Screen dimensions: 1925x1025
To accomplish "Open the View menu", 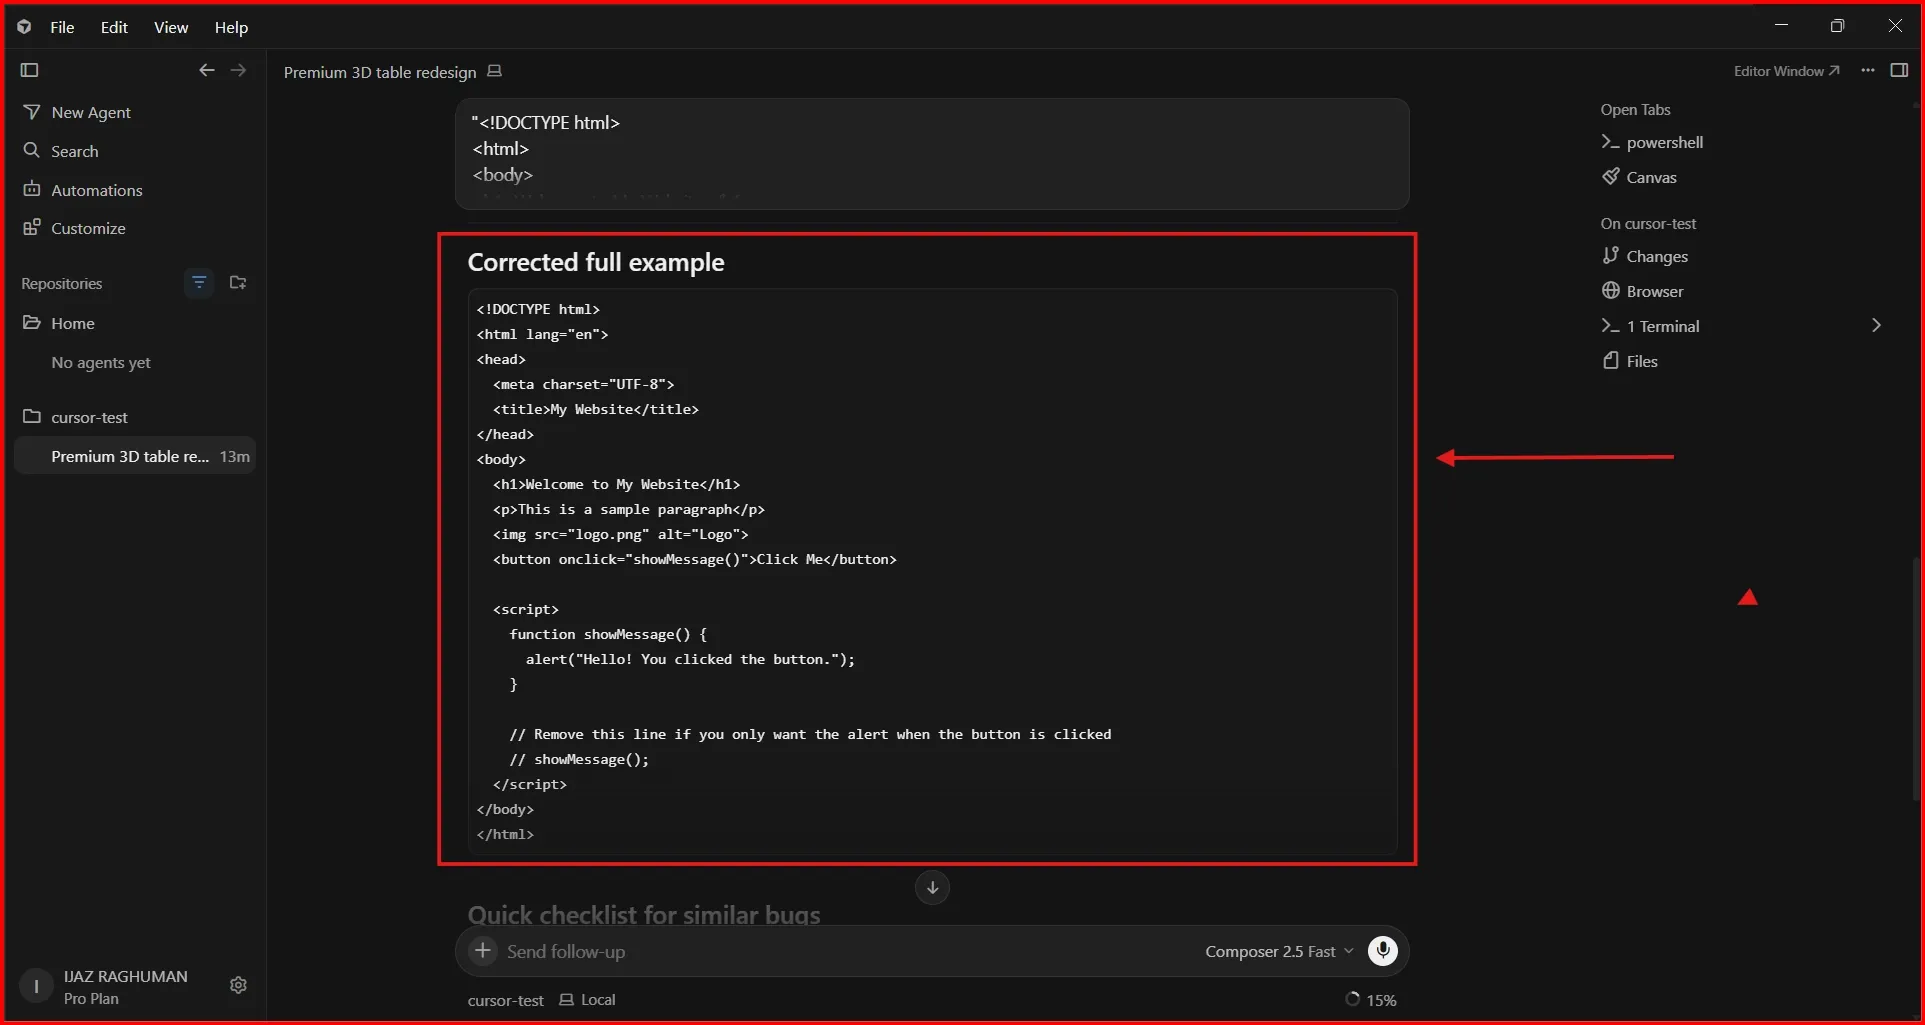I will coord(171,27).
